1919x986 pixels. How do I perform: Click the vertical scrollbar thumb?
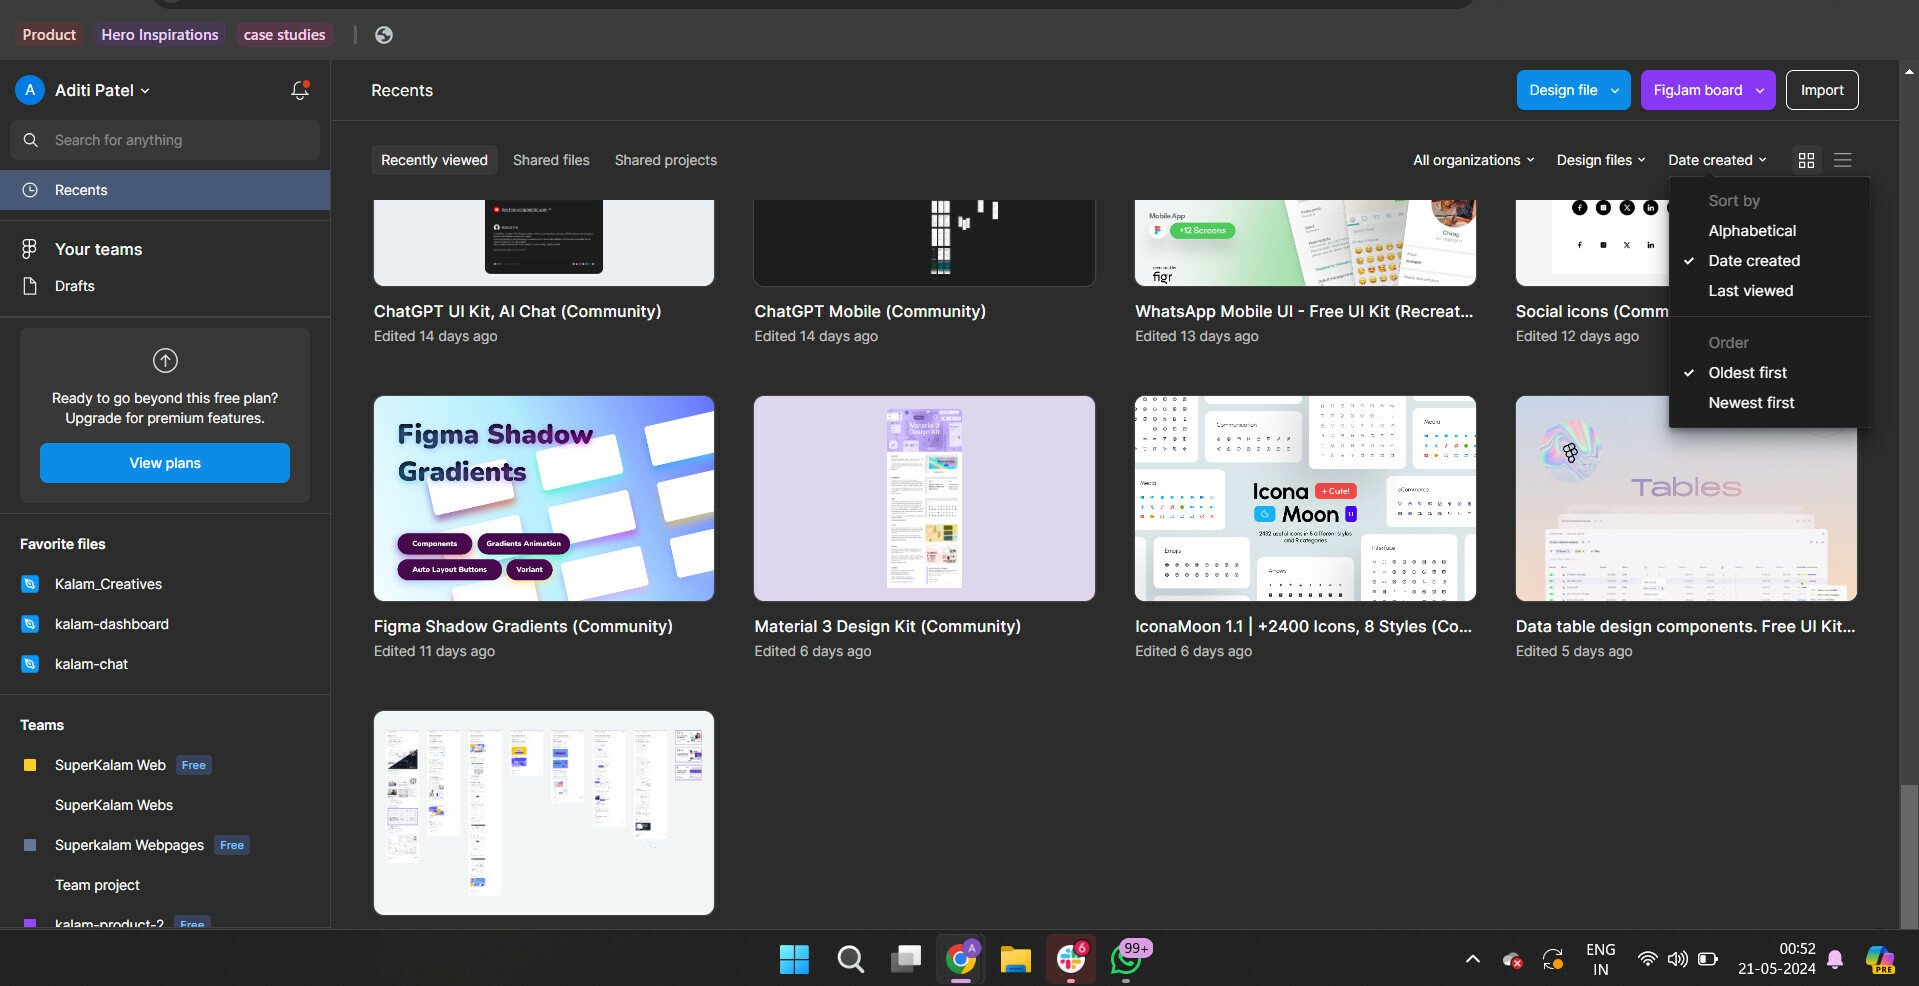tap(1909, 857)
